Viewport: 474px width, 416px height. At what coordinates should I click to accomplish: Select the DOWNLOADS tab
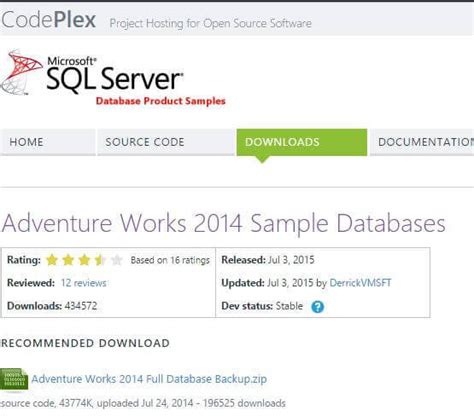pyautogui.click(x=302, y=142)
